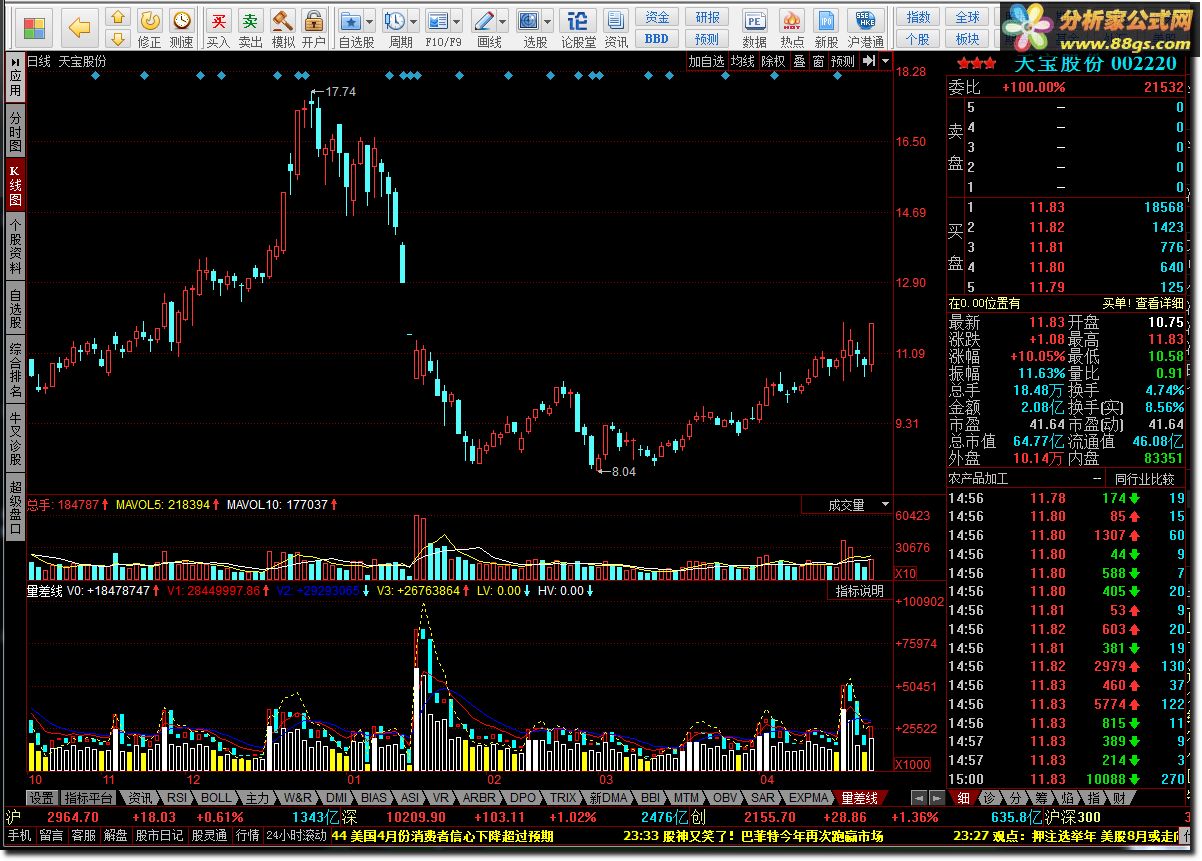Image resolution: width=1202 pixels, height=861 pixels.
Task: Toggle the 细 detail view button
Action: (x=964, y=798)
